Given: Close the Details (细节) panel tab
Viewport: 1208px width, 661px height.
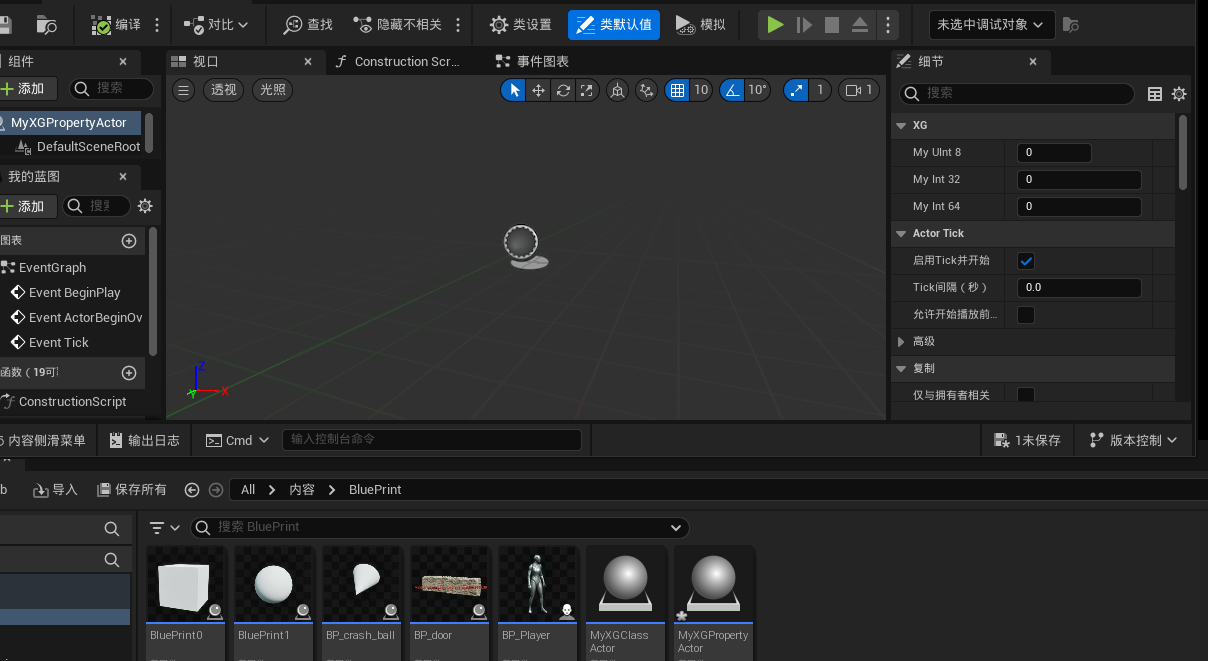Looking at the screenshot, I should 1033,62.
